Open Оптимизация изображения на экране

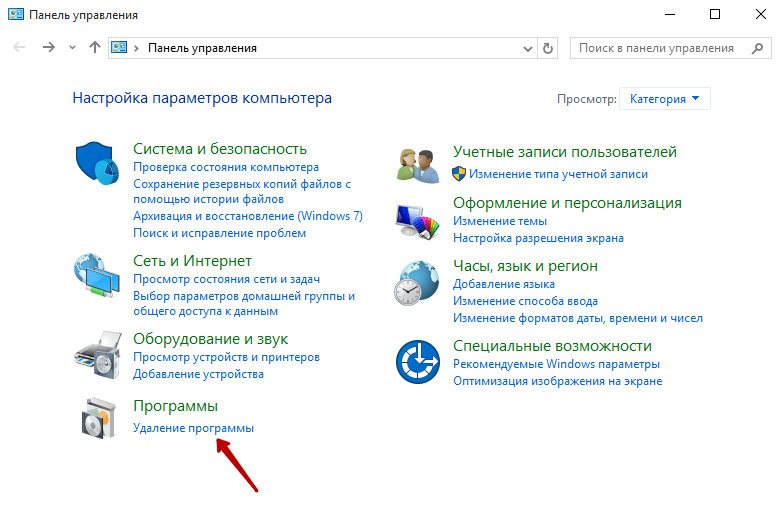[558, 381]
